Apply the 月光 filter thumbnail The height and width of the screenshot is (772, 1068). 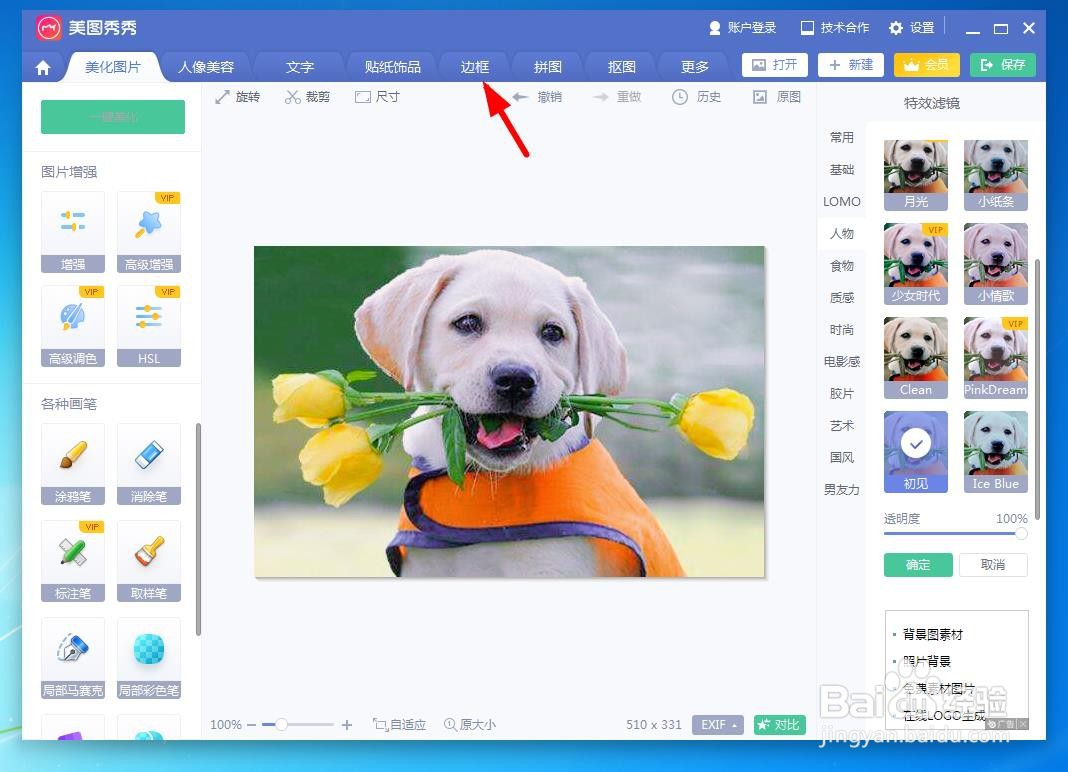click(916, 175)
